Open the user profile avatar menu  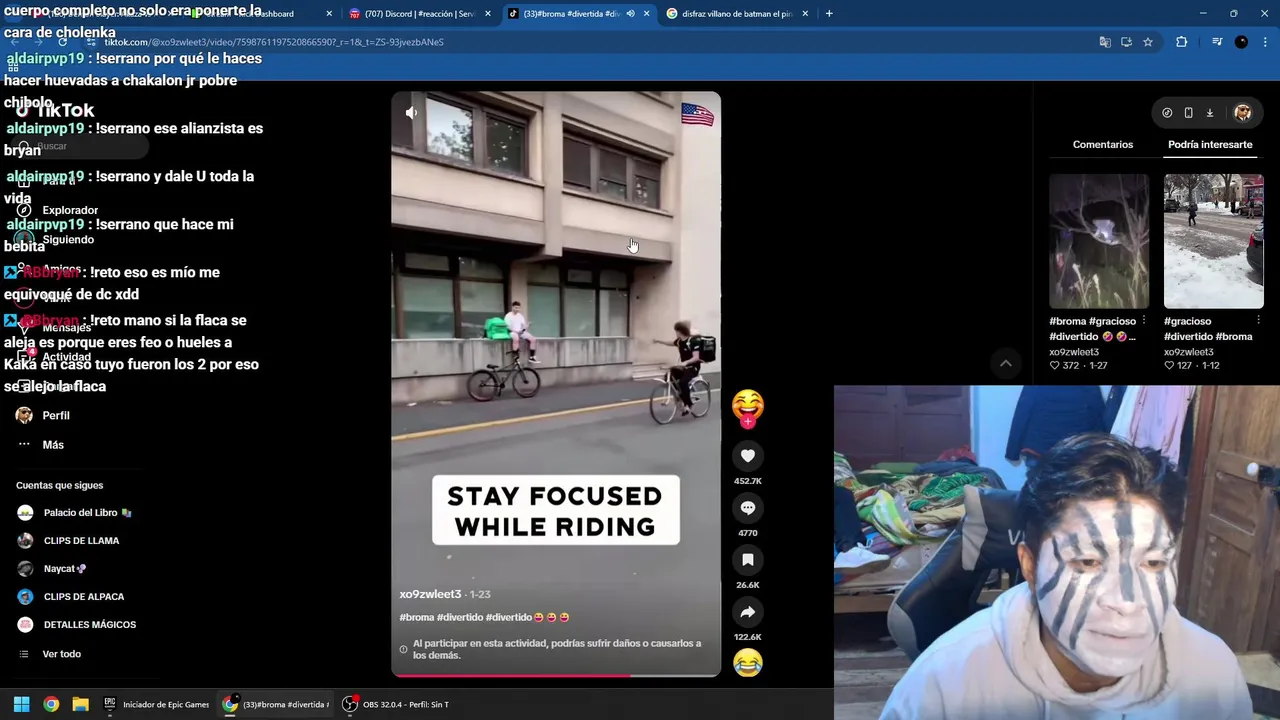(1243, 113)
